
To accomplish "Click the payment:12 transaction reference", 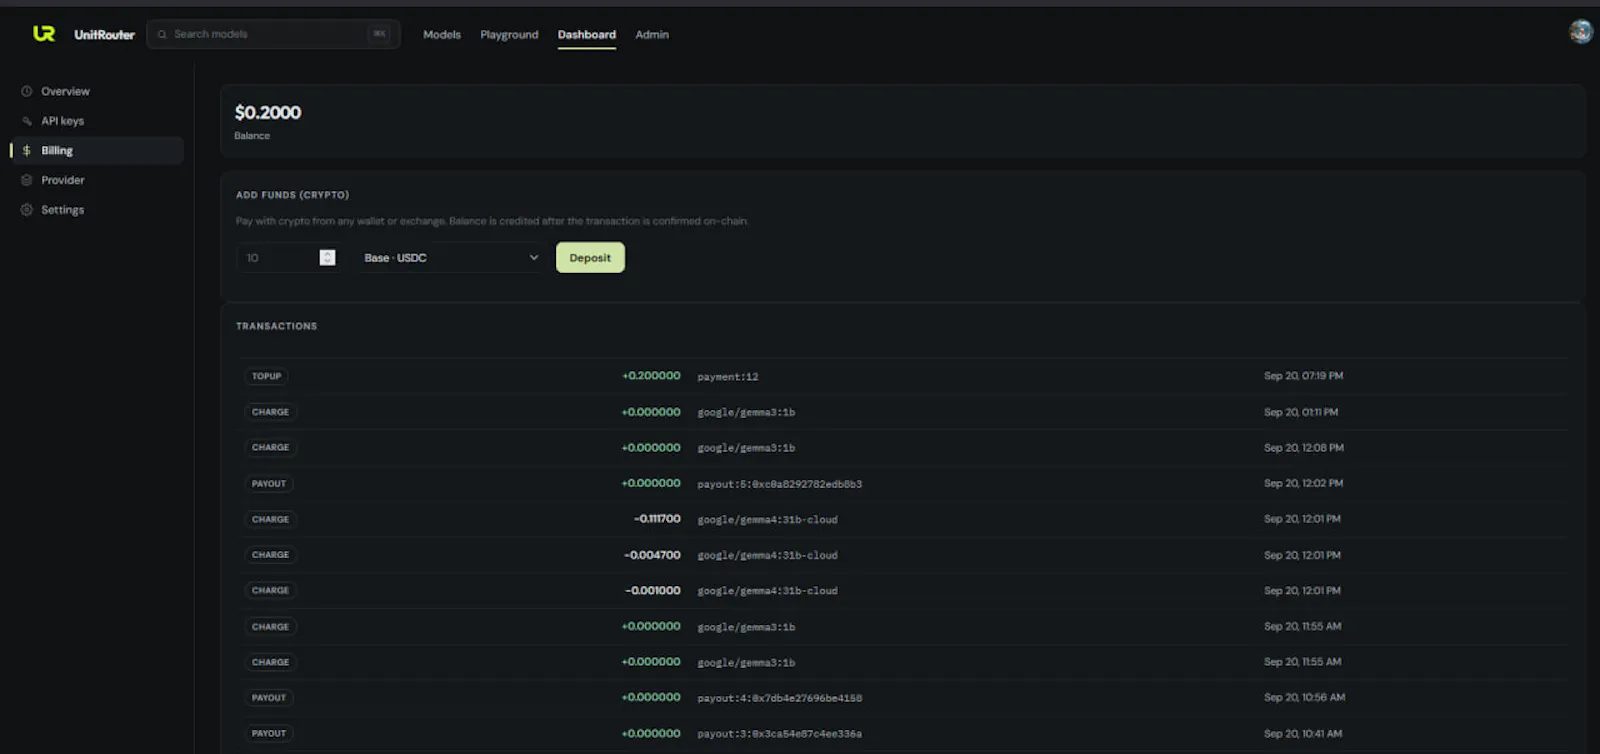I will click(728, 377).
